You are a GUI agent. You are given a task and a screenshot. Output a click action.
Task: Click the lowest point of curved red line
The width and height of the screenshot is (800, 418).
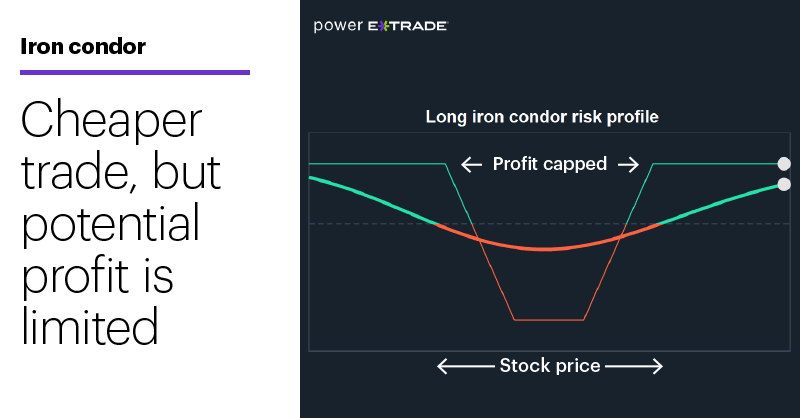tap(545, 249)
